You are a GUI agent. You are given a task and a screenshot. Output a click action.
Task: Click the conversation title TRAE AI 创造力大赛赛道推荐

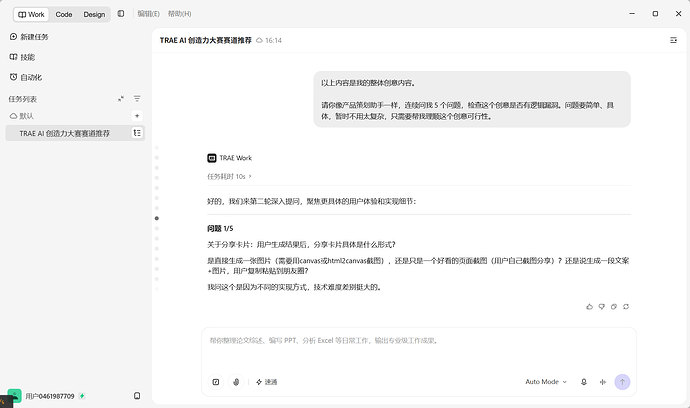[x=206, y=40]
